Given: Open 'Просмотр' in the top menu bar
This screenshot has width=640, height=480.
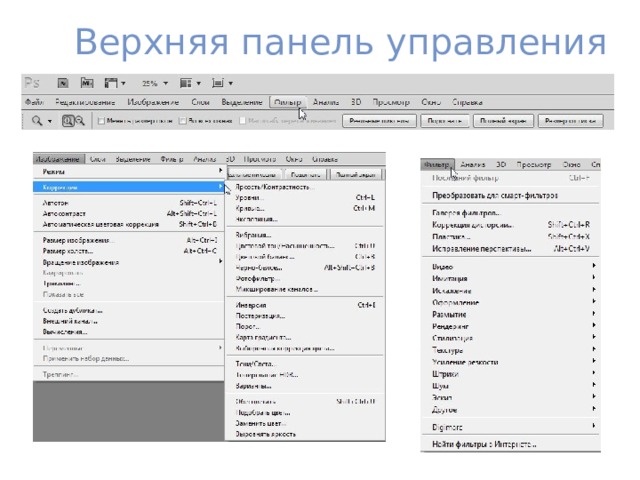Looking at the screenshot, I should point(391,102).
